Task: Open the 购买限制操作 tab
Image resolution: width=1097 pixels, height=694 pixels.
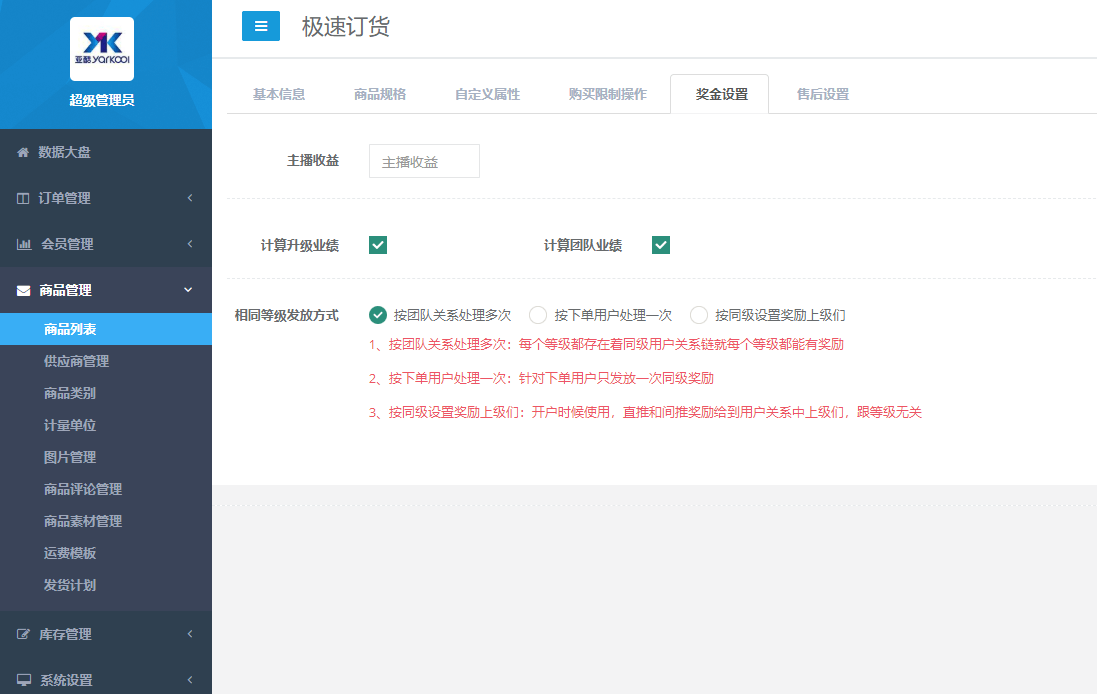Action: click(608, 94)
